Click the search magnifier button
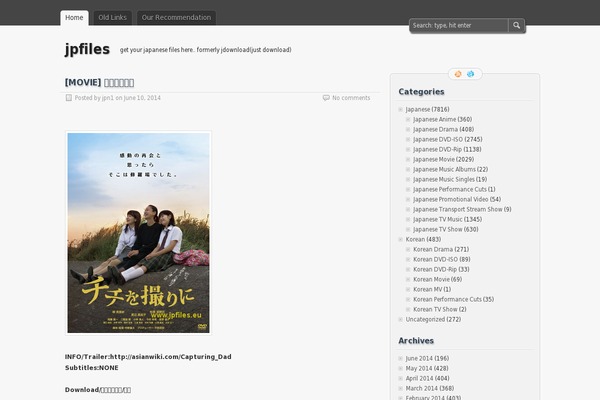The height and width of the screenshot is (400, 600). click(x=517, y=25)
